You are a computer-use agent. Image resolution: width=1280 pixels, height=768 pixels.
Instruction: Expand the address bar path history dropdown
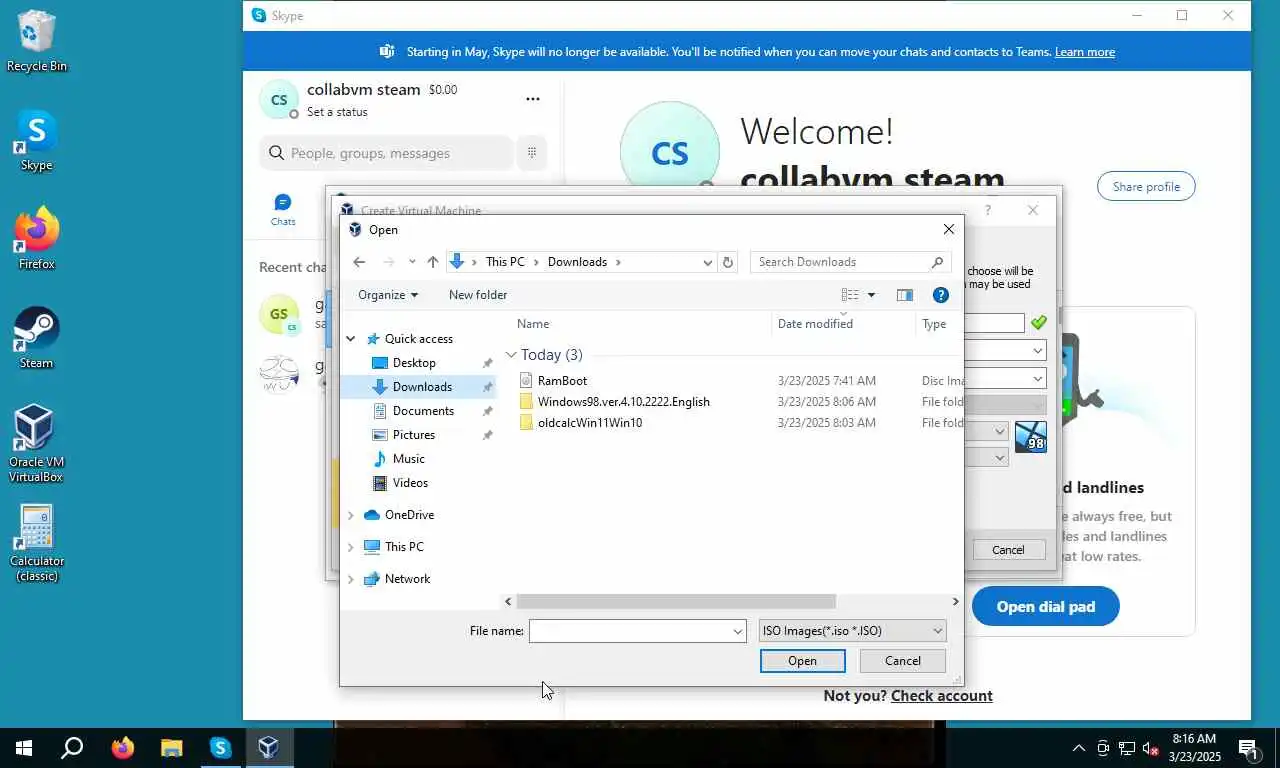coord(708,262)
